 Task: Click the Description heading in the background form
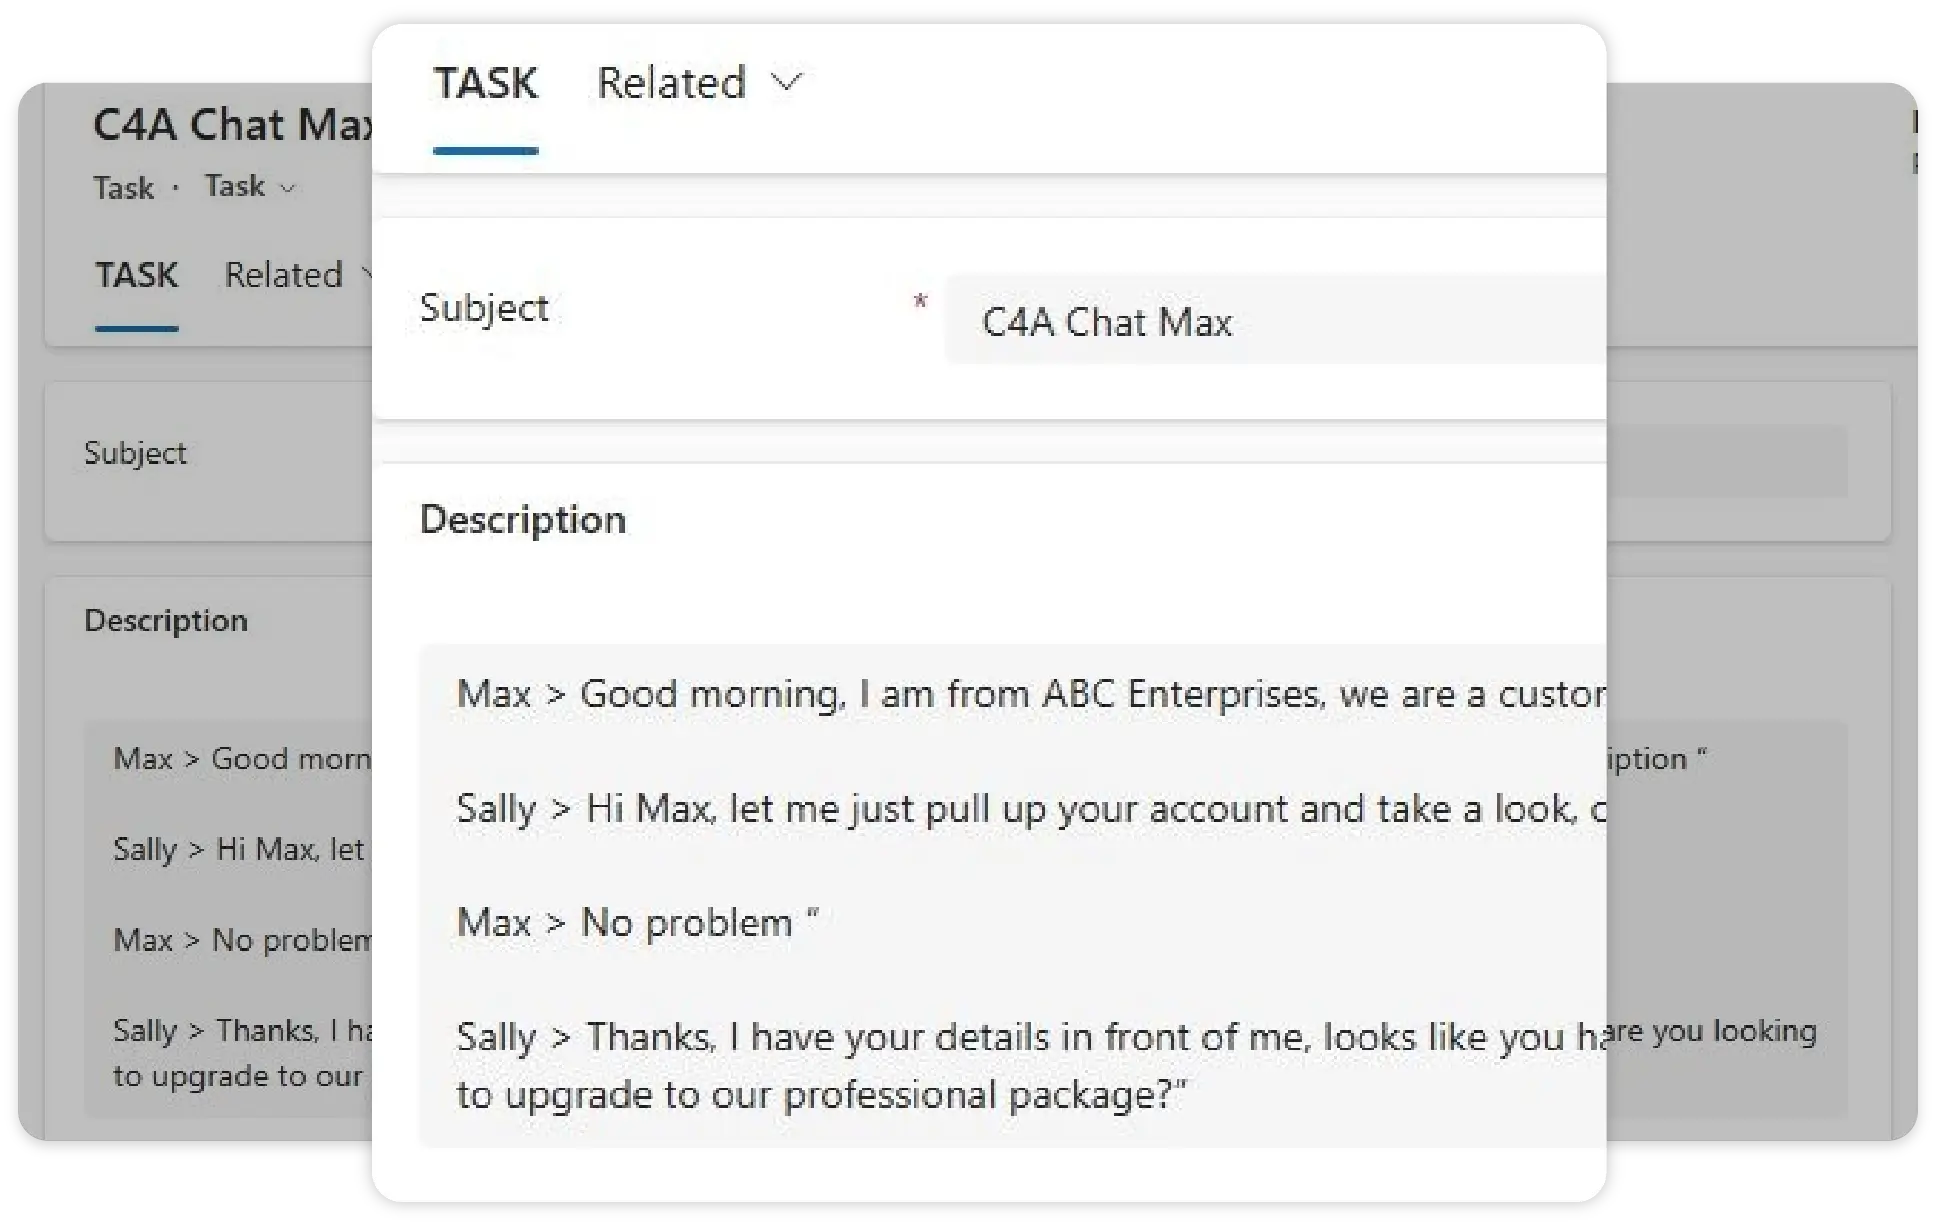pyautogui.click(x=166, y=621)
